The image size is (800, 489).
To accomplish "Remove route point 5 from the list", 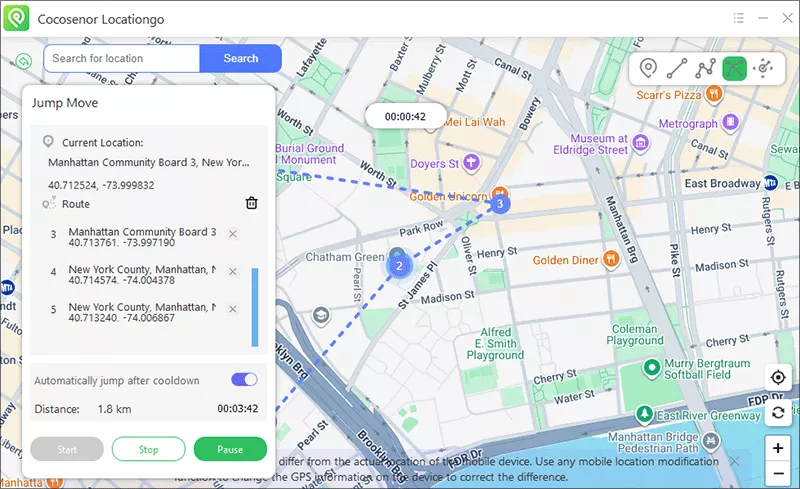I will click(x=233, y=308).
